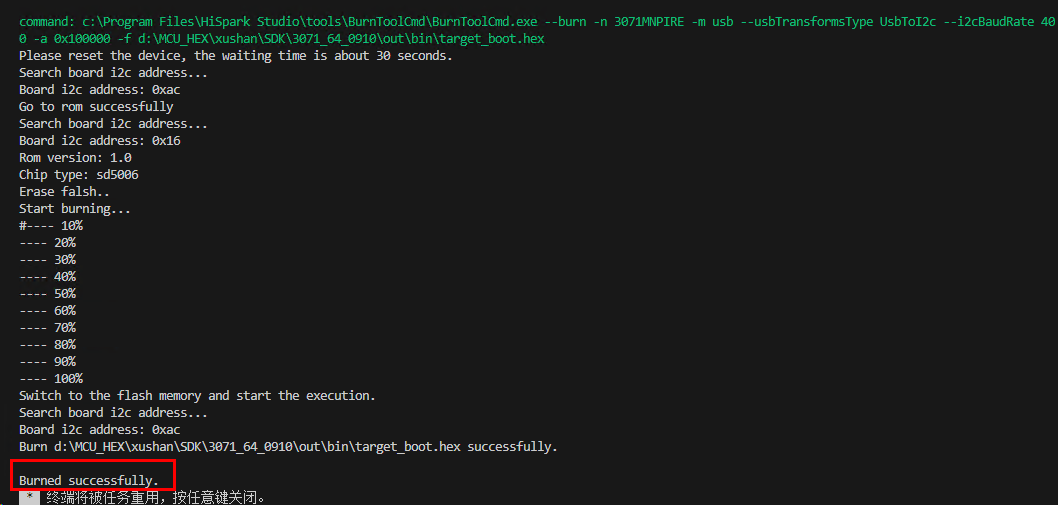
Task: Click the first 'Board i2c address: 0xac' line
Action: [x=100, y=90]
